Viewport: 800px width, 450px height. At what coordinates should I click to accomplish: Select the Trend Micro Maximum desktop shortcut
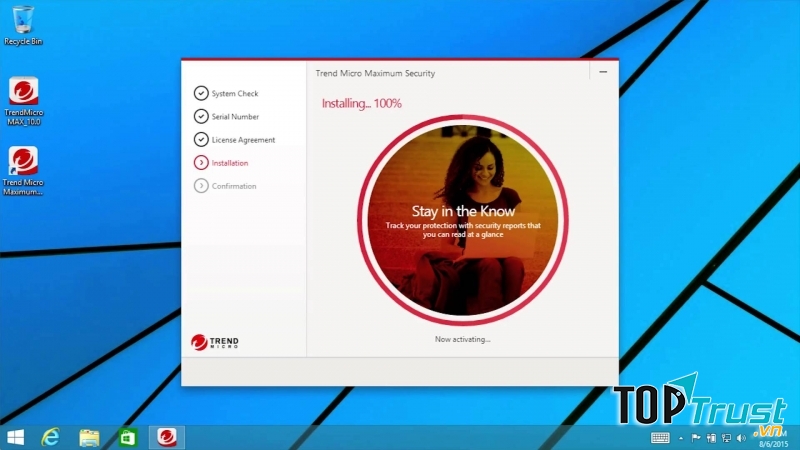click(23, 171)
